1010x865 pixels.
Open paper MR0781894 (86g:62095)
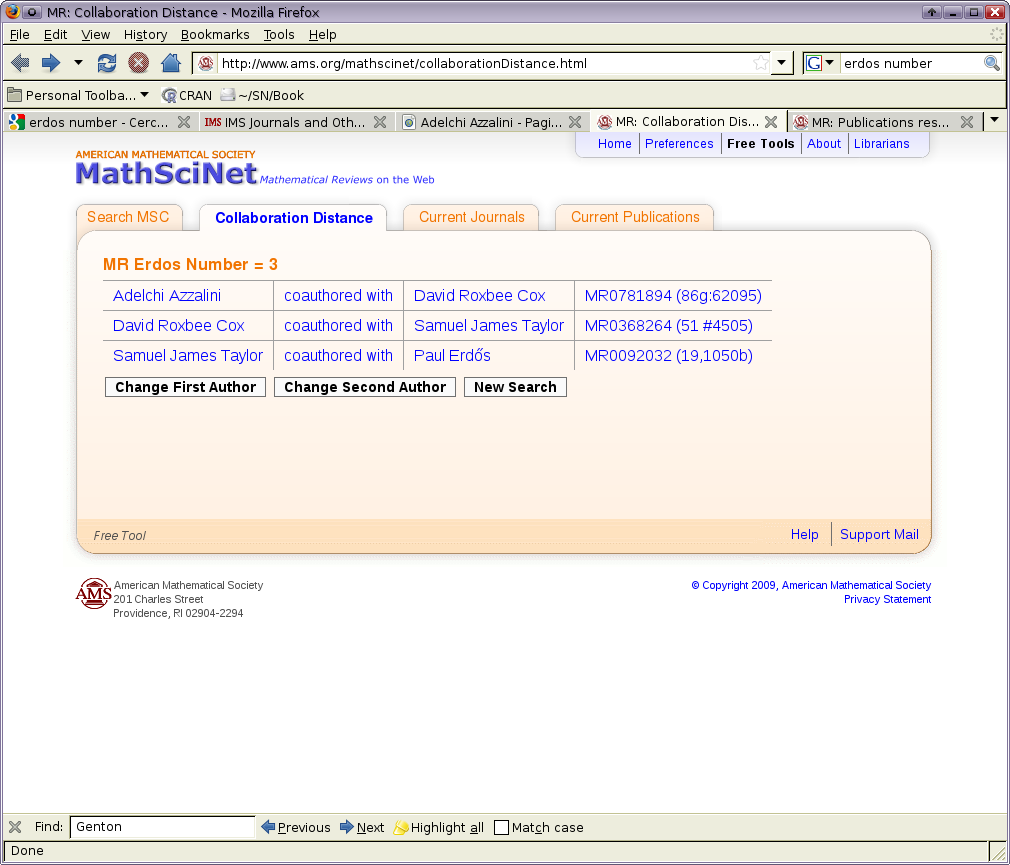tap(673, 296)
